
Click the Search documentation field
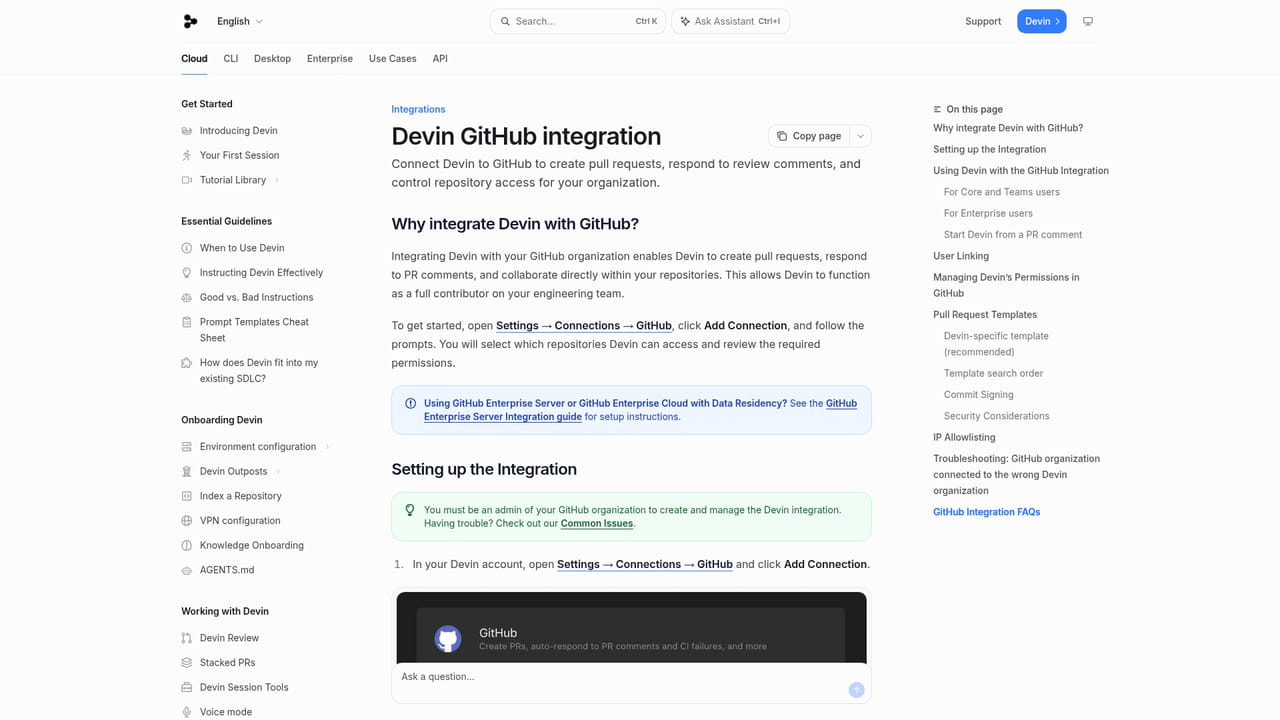click(x=578, y=21)
